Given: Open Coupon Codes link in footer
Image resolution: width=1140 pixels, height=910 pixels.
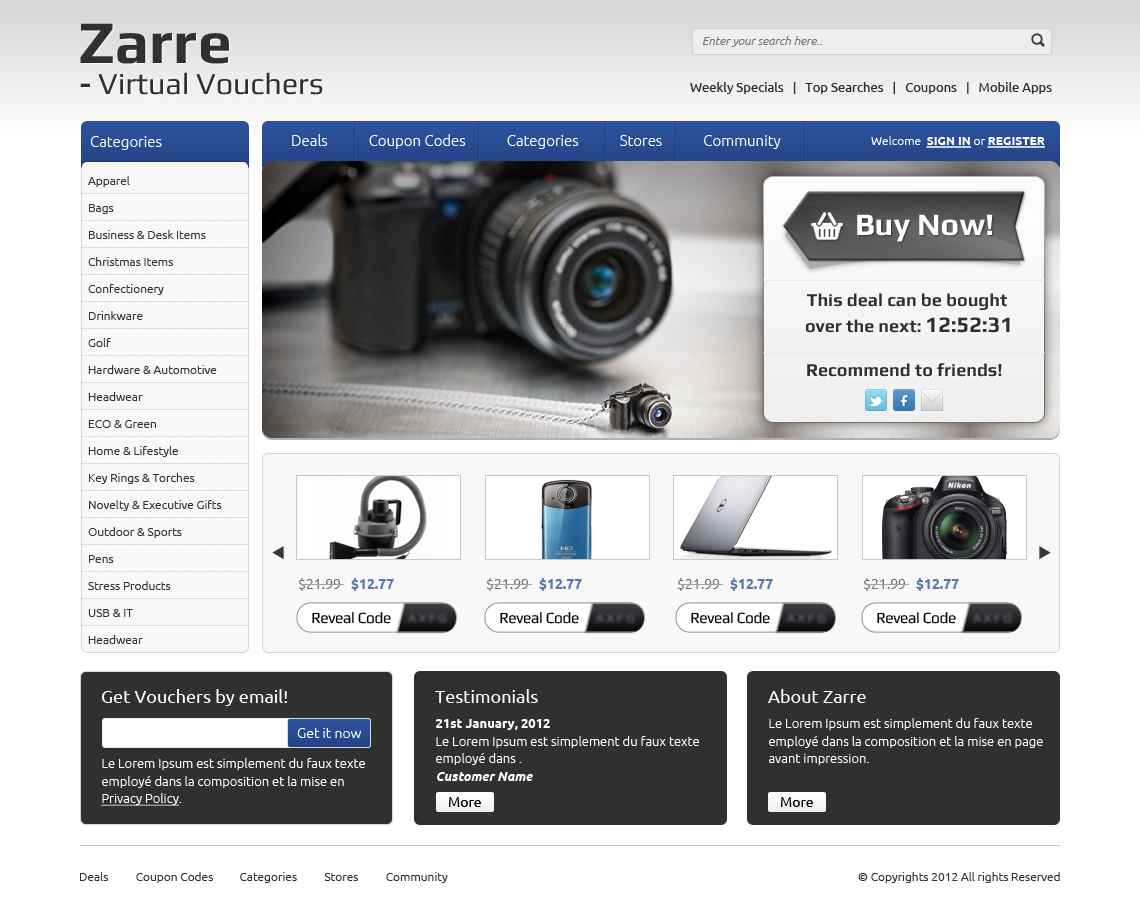Looking at the screenshot, I should coord(174,877).
